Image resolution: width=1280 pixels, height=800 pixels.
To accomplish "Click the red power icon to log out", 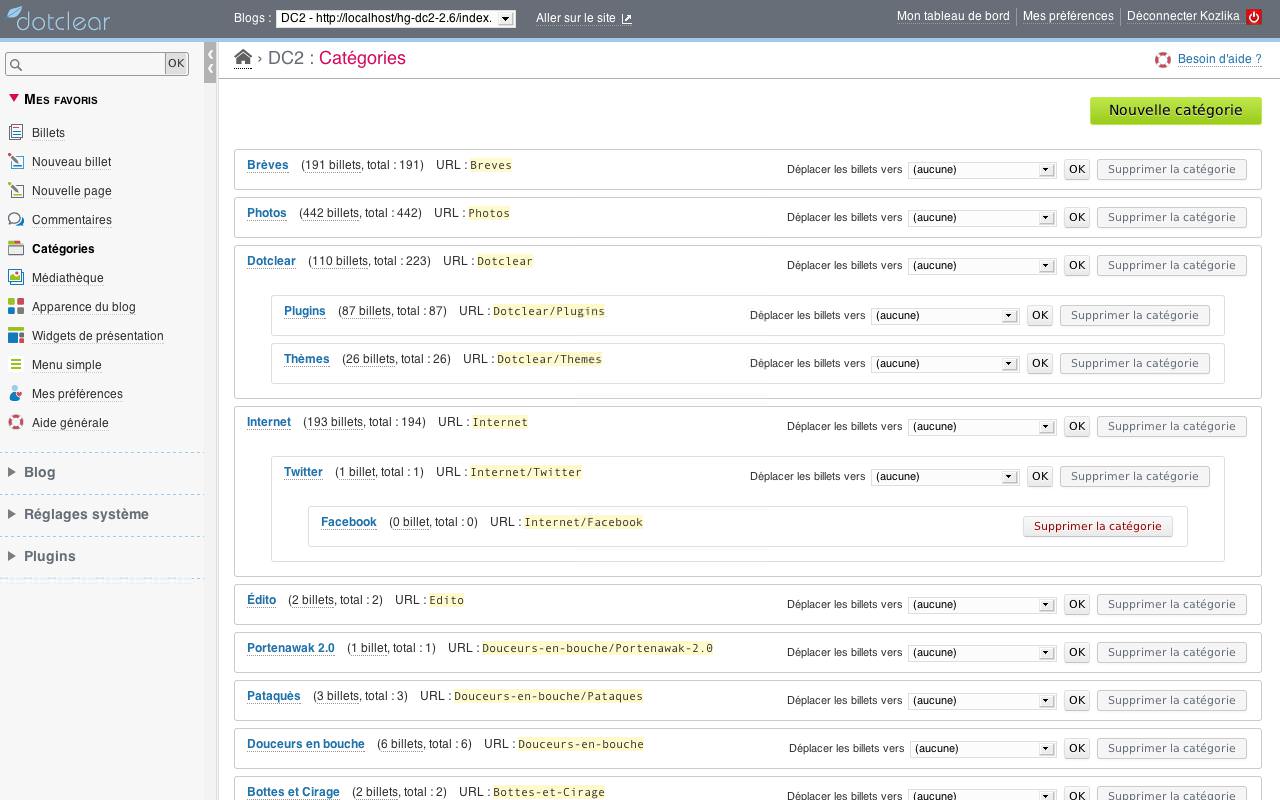I will [1254, 17].
